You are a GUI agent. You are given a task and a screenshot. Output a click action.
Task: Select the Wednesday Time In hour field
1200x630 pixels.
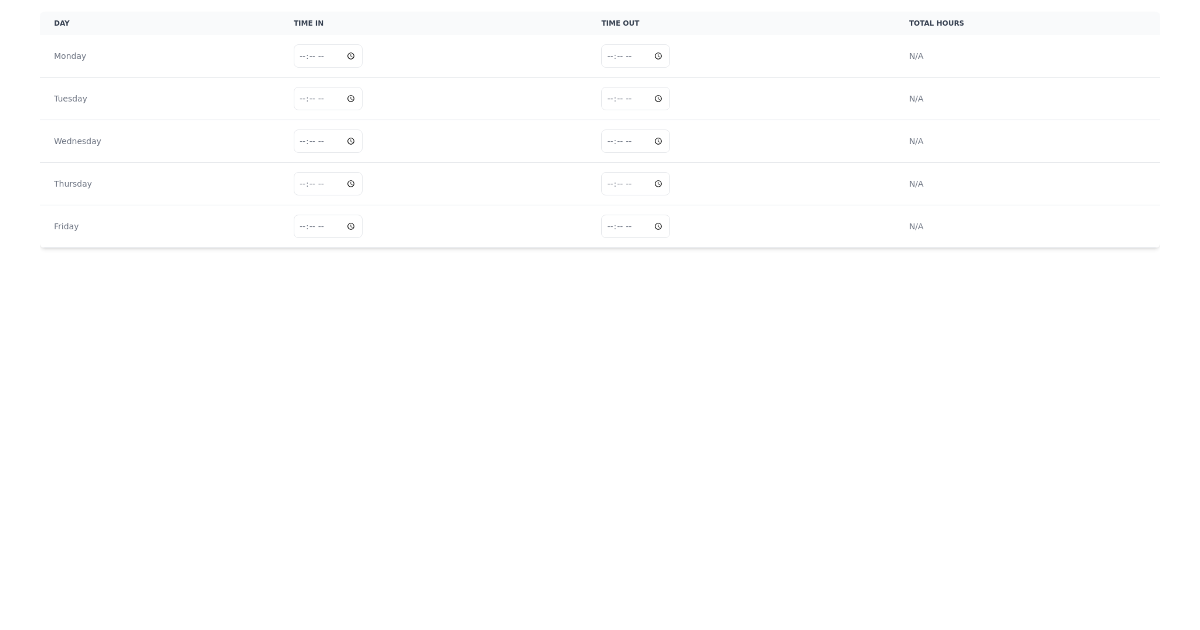pos(303,141)
